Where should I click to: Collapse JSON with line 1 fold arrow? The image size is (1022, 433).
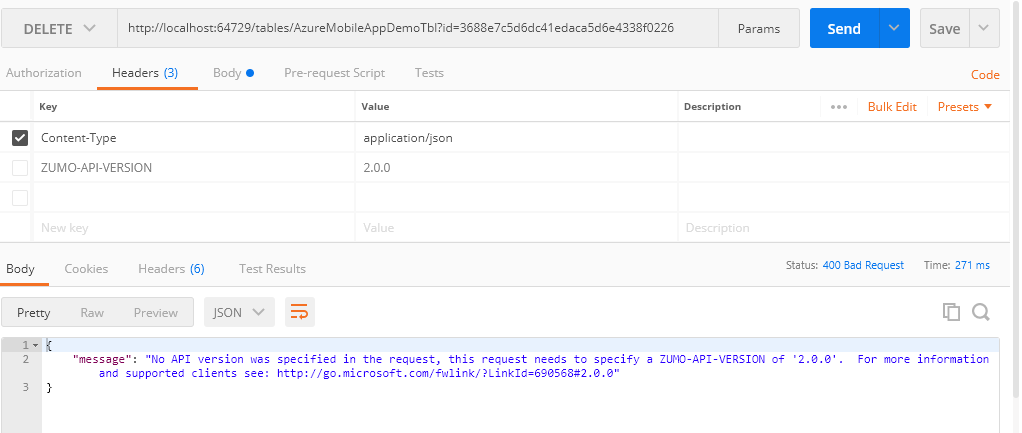(36, 345)
